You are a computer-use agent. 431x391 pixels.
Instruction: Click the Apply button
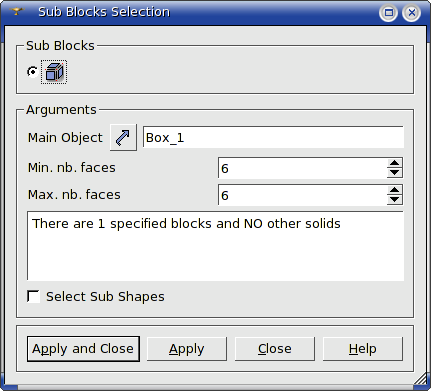(187, 349)
